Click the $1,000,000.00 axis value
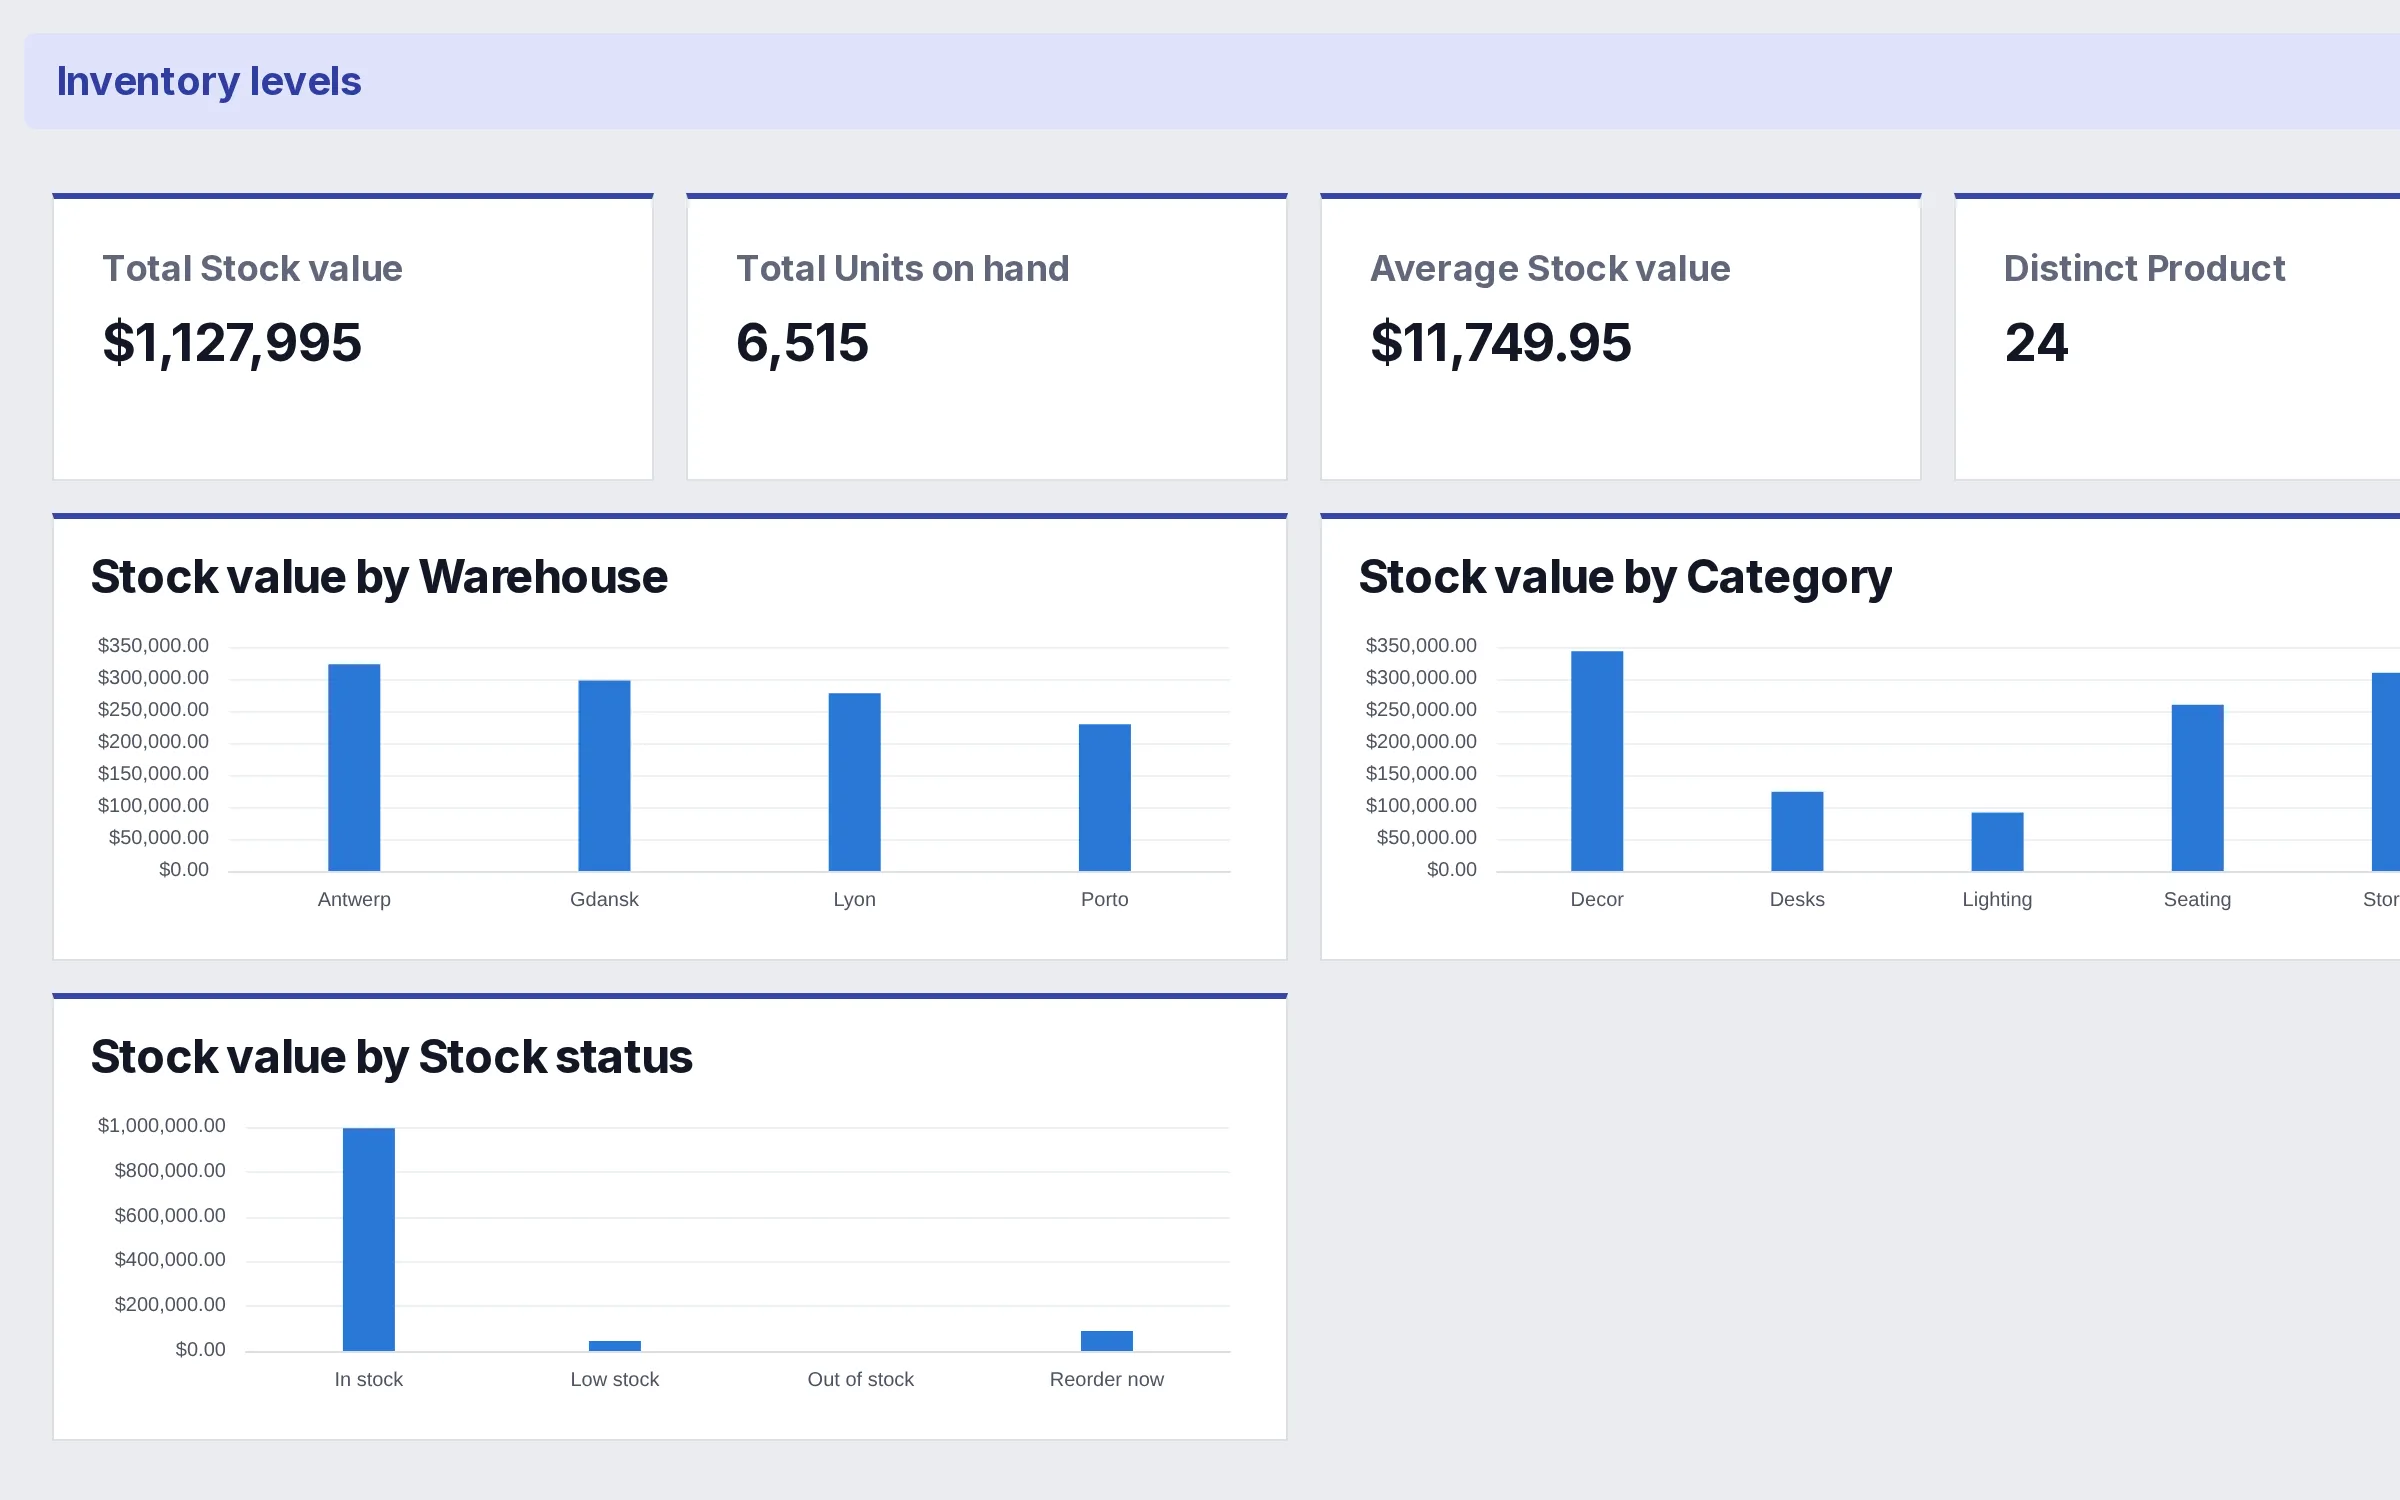This screenshot has height=1500, width=2400. [161, 1125]
